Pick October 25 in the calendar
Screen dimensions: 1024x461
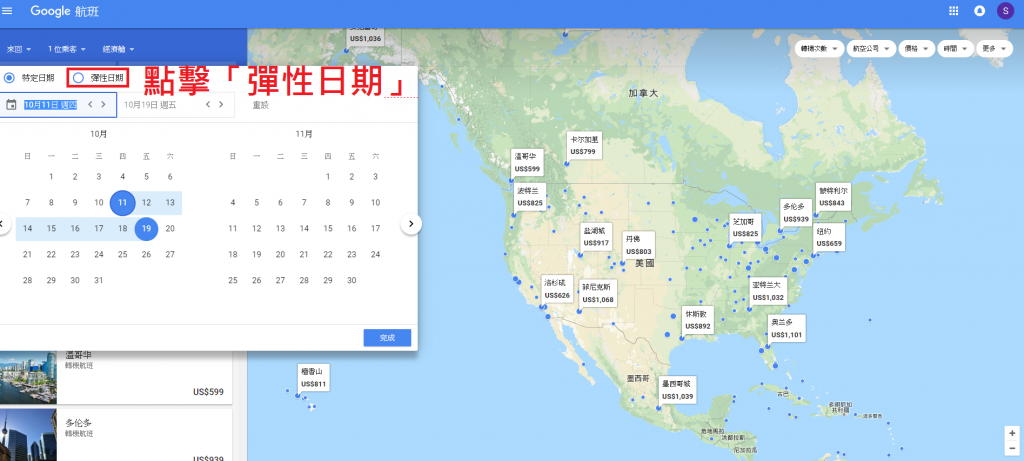pos(123,255)
